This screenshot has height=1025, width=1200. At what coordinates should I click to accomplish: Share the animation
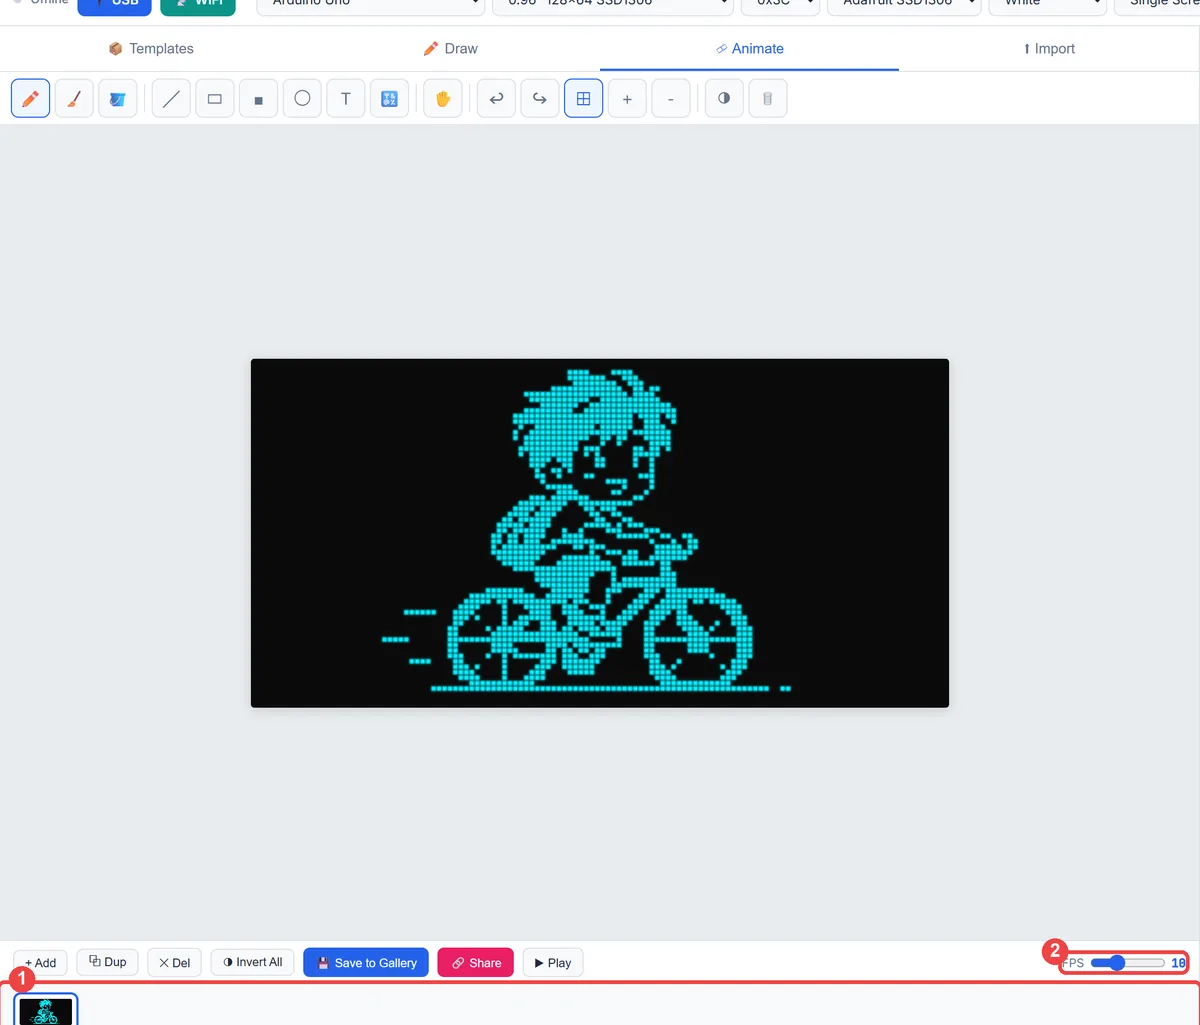[476, 963]
